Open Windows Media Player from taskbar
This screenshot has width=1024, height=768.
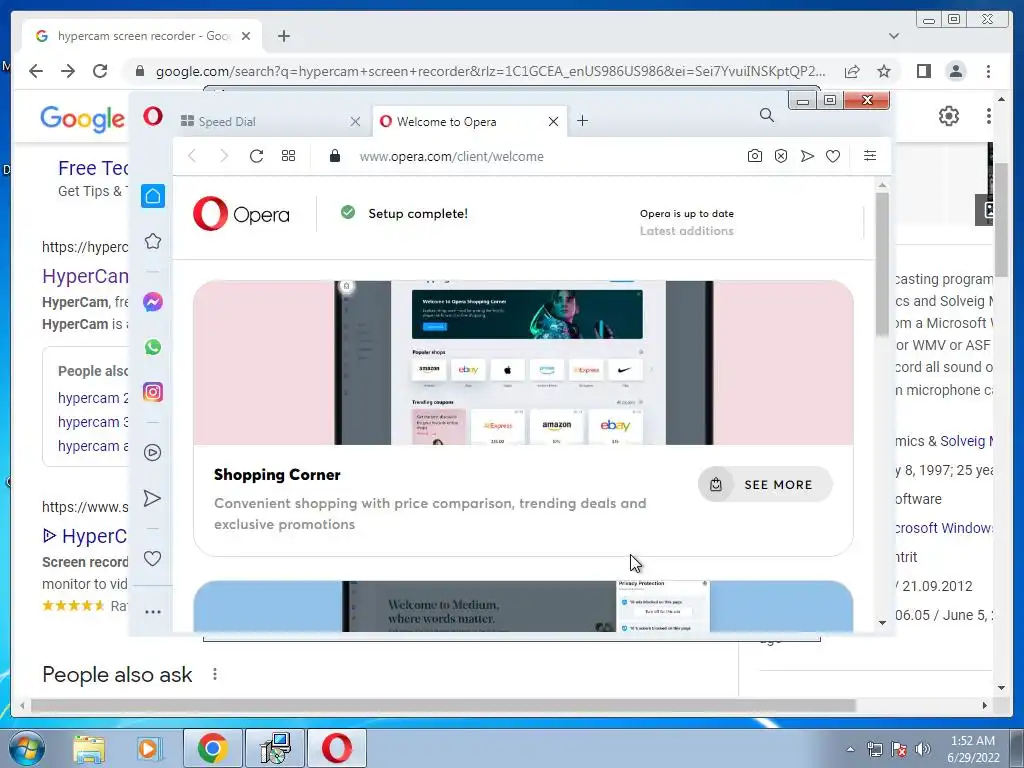(148, 749)
